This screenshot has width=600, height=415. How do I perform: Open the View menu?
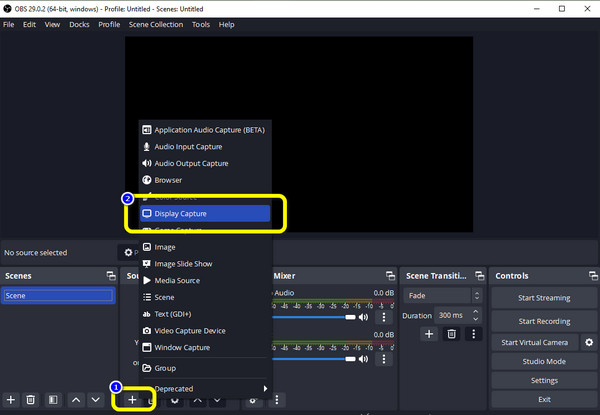(x=52, y=24)
